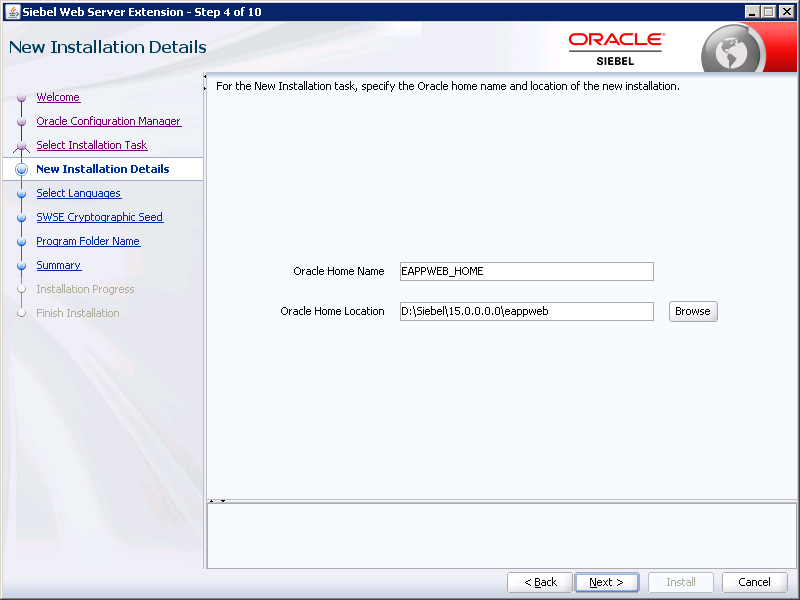Collapse the left navigation panel arrow
Viewport: 800px width, 600px height.
pyautogui.click(x=205, y=77)
